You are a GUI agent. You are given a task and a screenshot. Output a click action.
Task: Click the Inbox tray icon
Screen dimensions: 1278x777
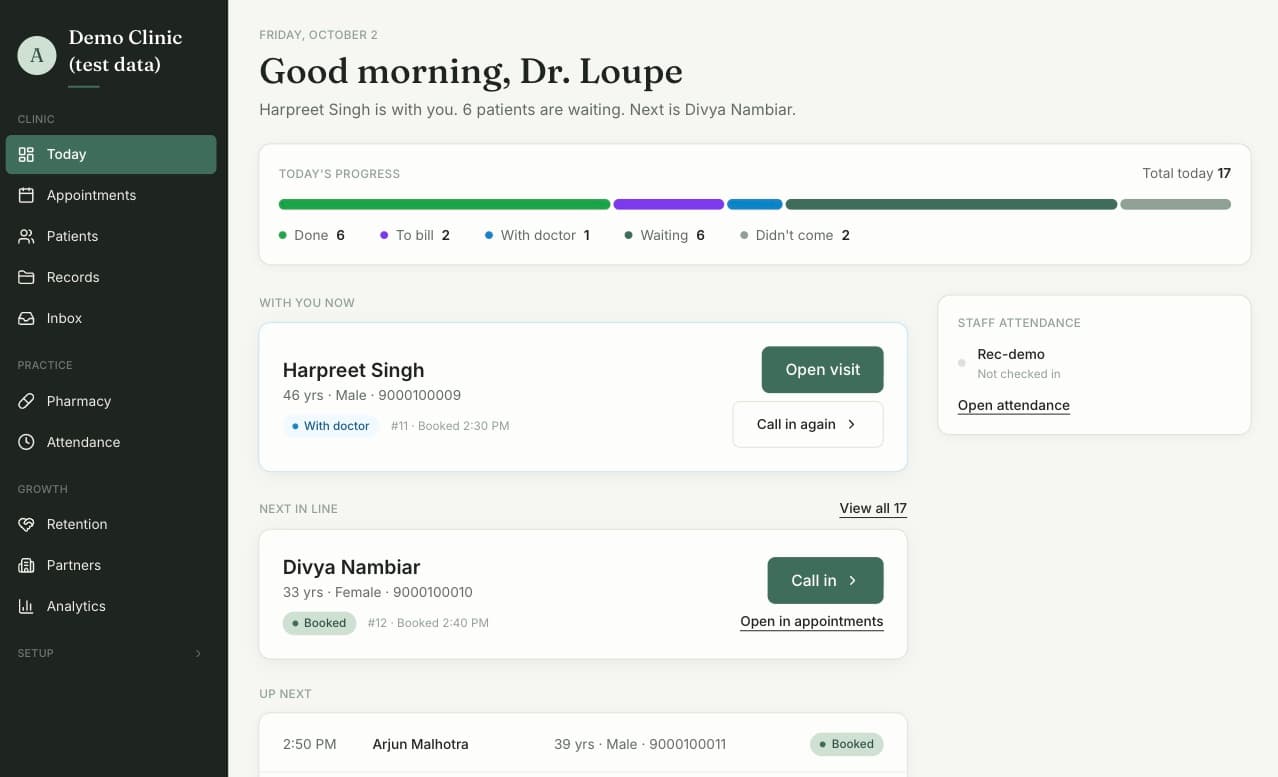pyautogui.click(x=27, y=318)
